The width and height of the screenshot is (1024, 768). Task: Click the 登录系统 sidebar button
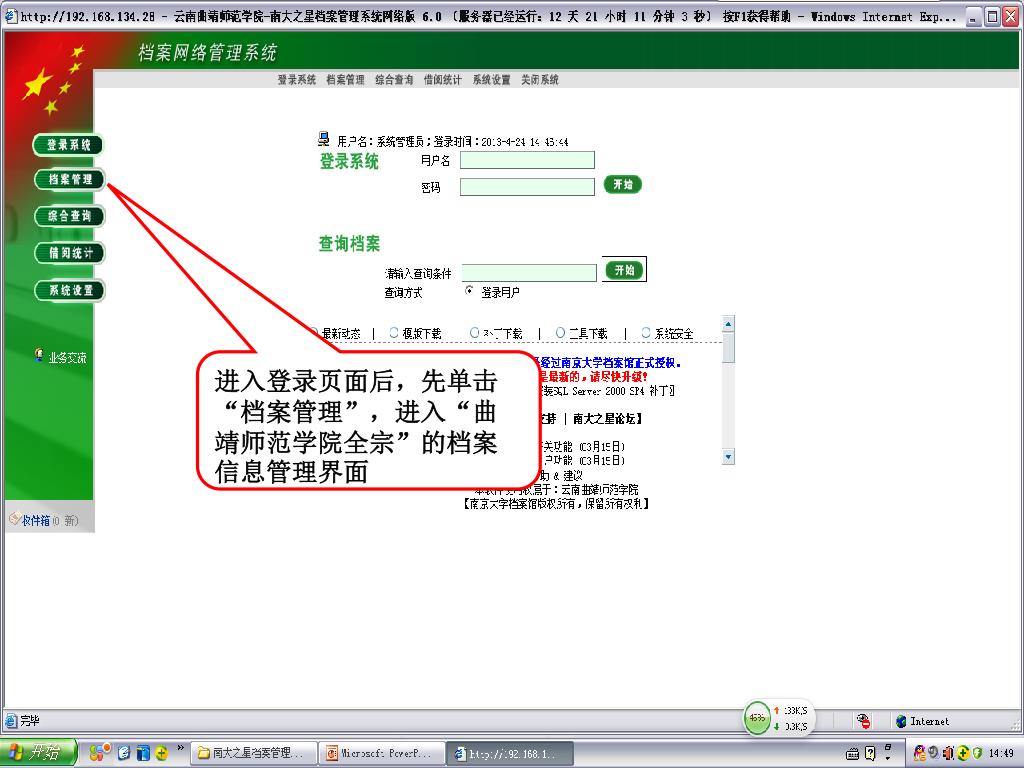68,145
